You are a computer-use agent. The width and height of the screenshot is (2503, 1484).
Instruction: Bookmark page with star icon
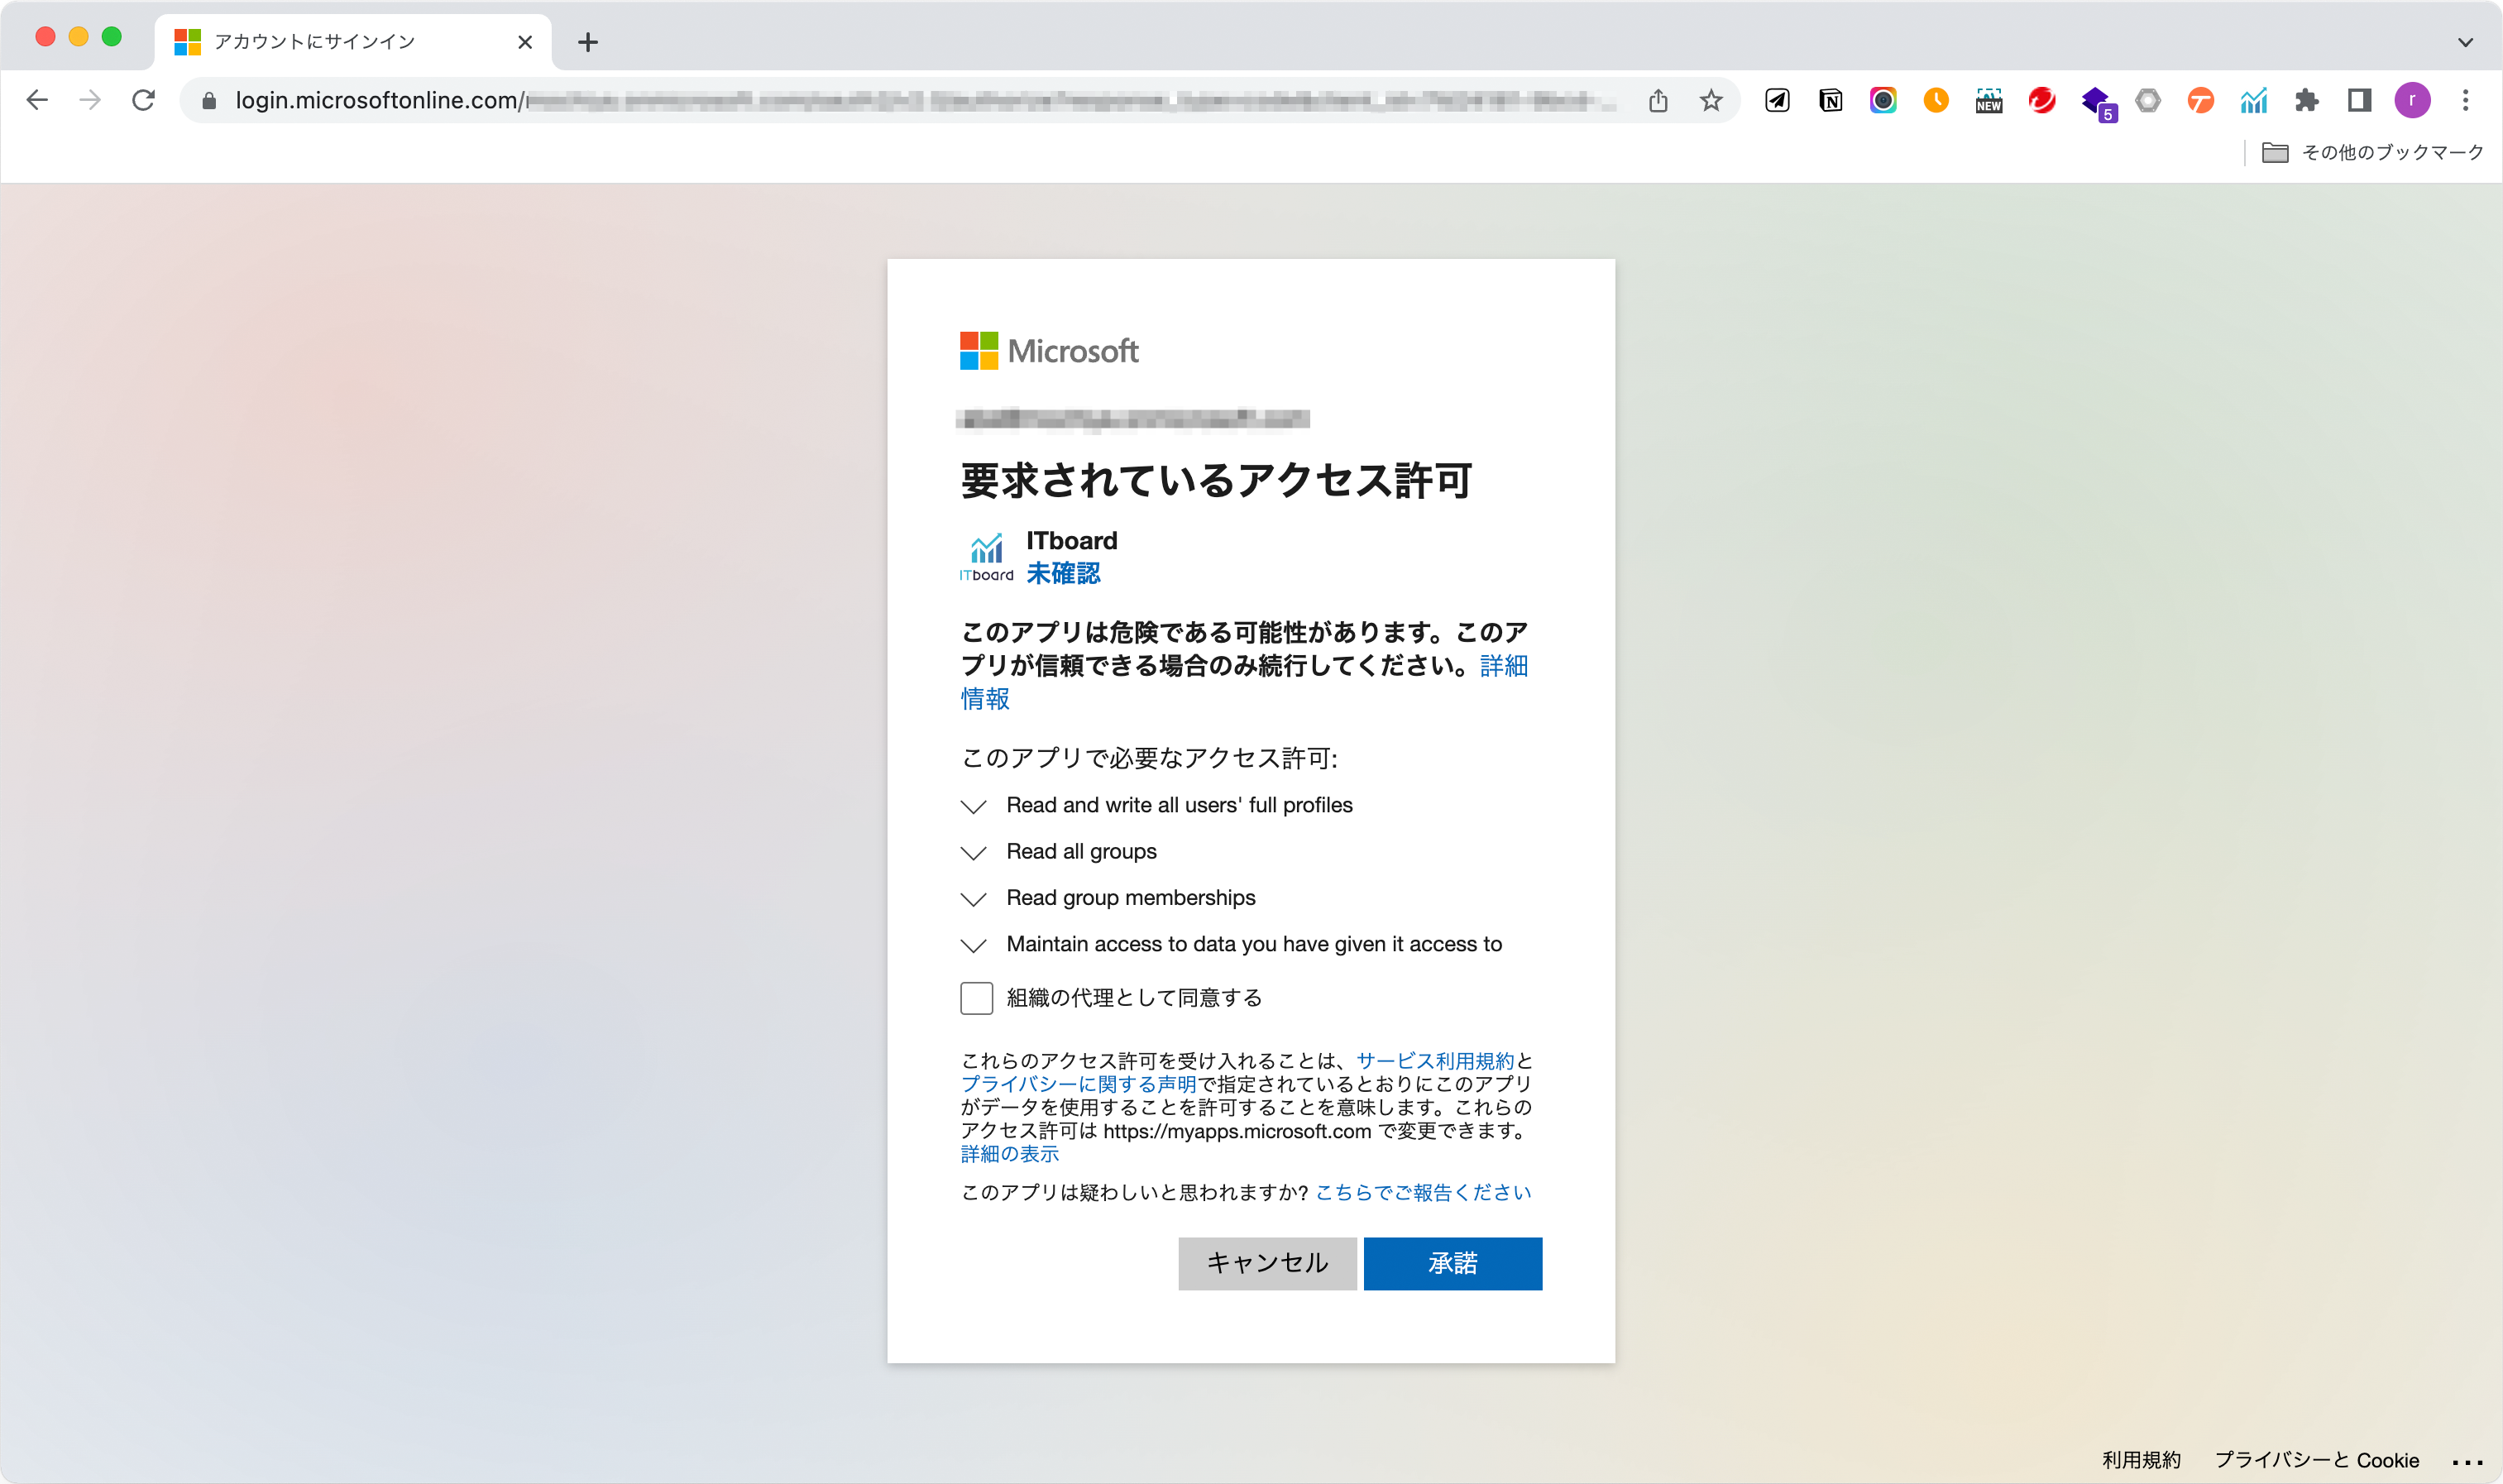[1711, 100]
